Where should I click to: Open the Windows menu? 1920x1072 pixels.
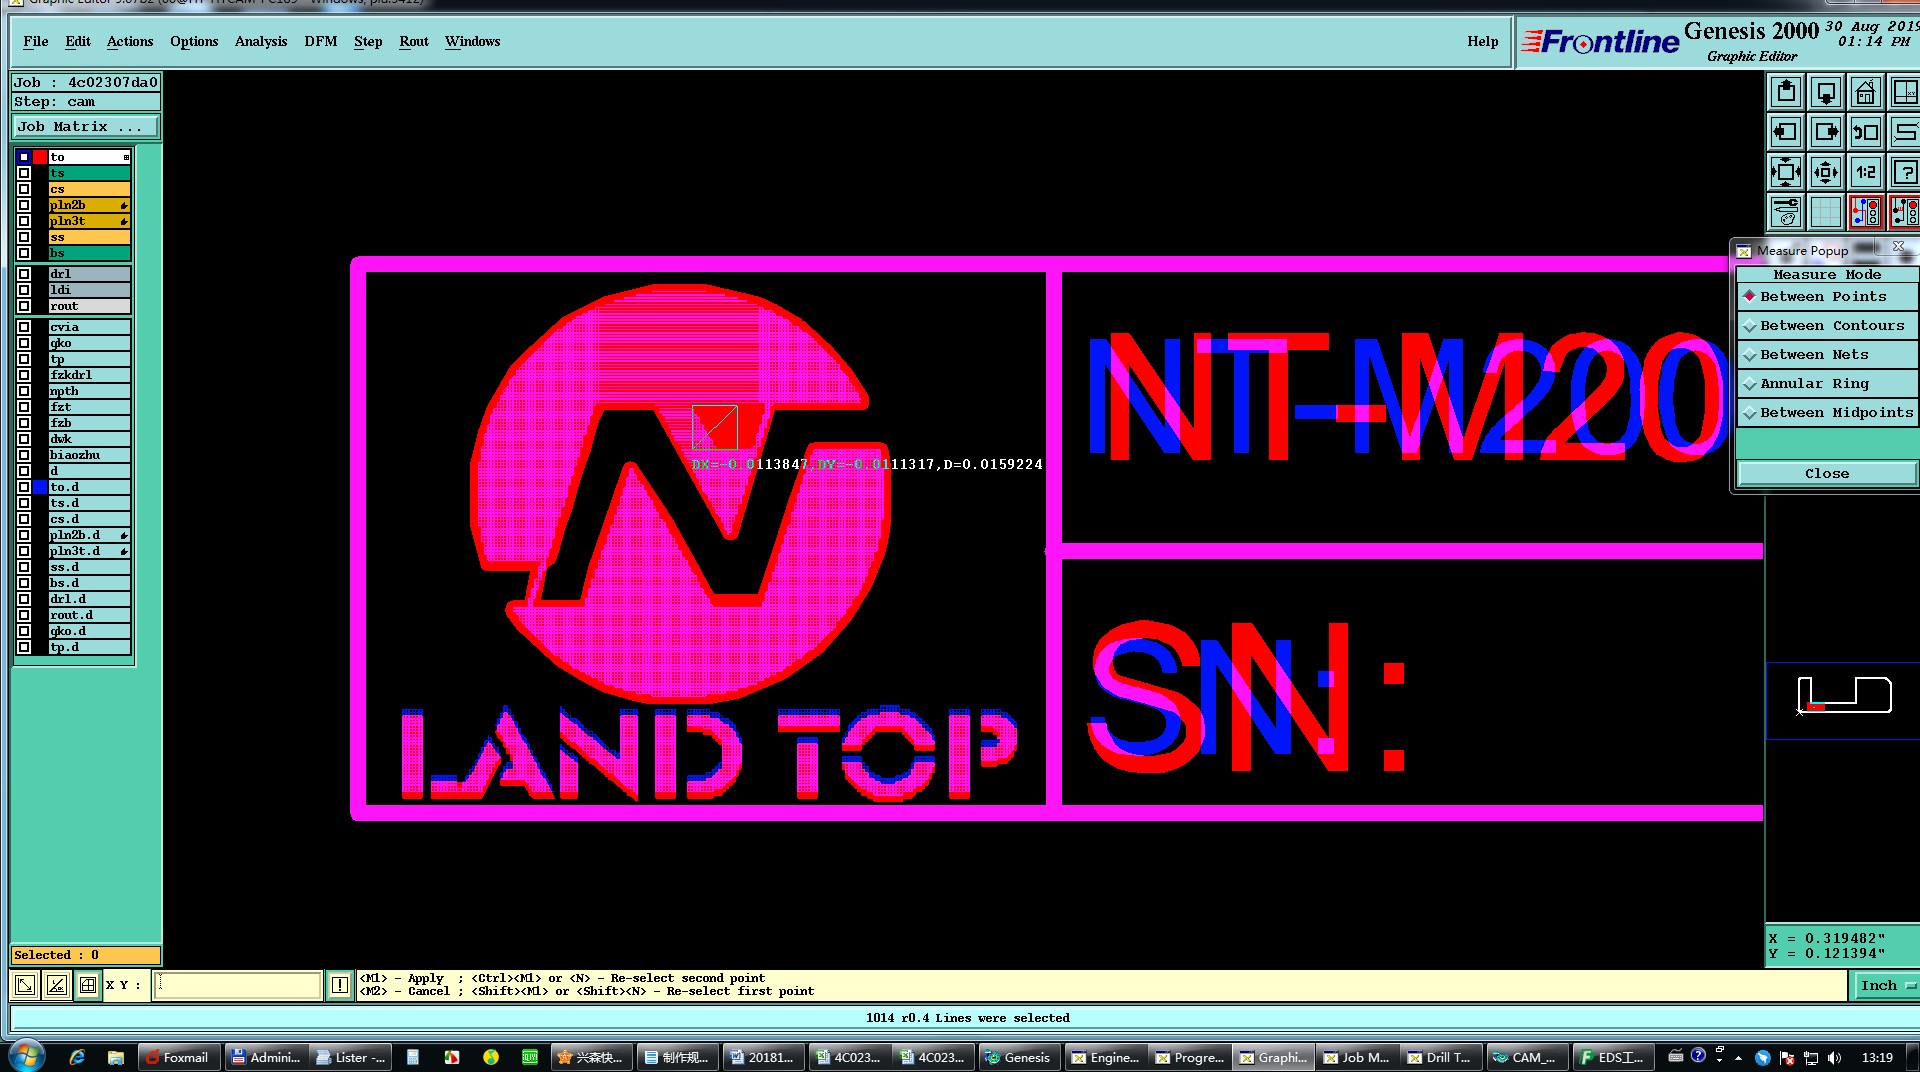click(x=473, y=41)
